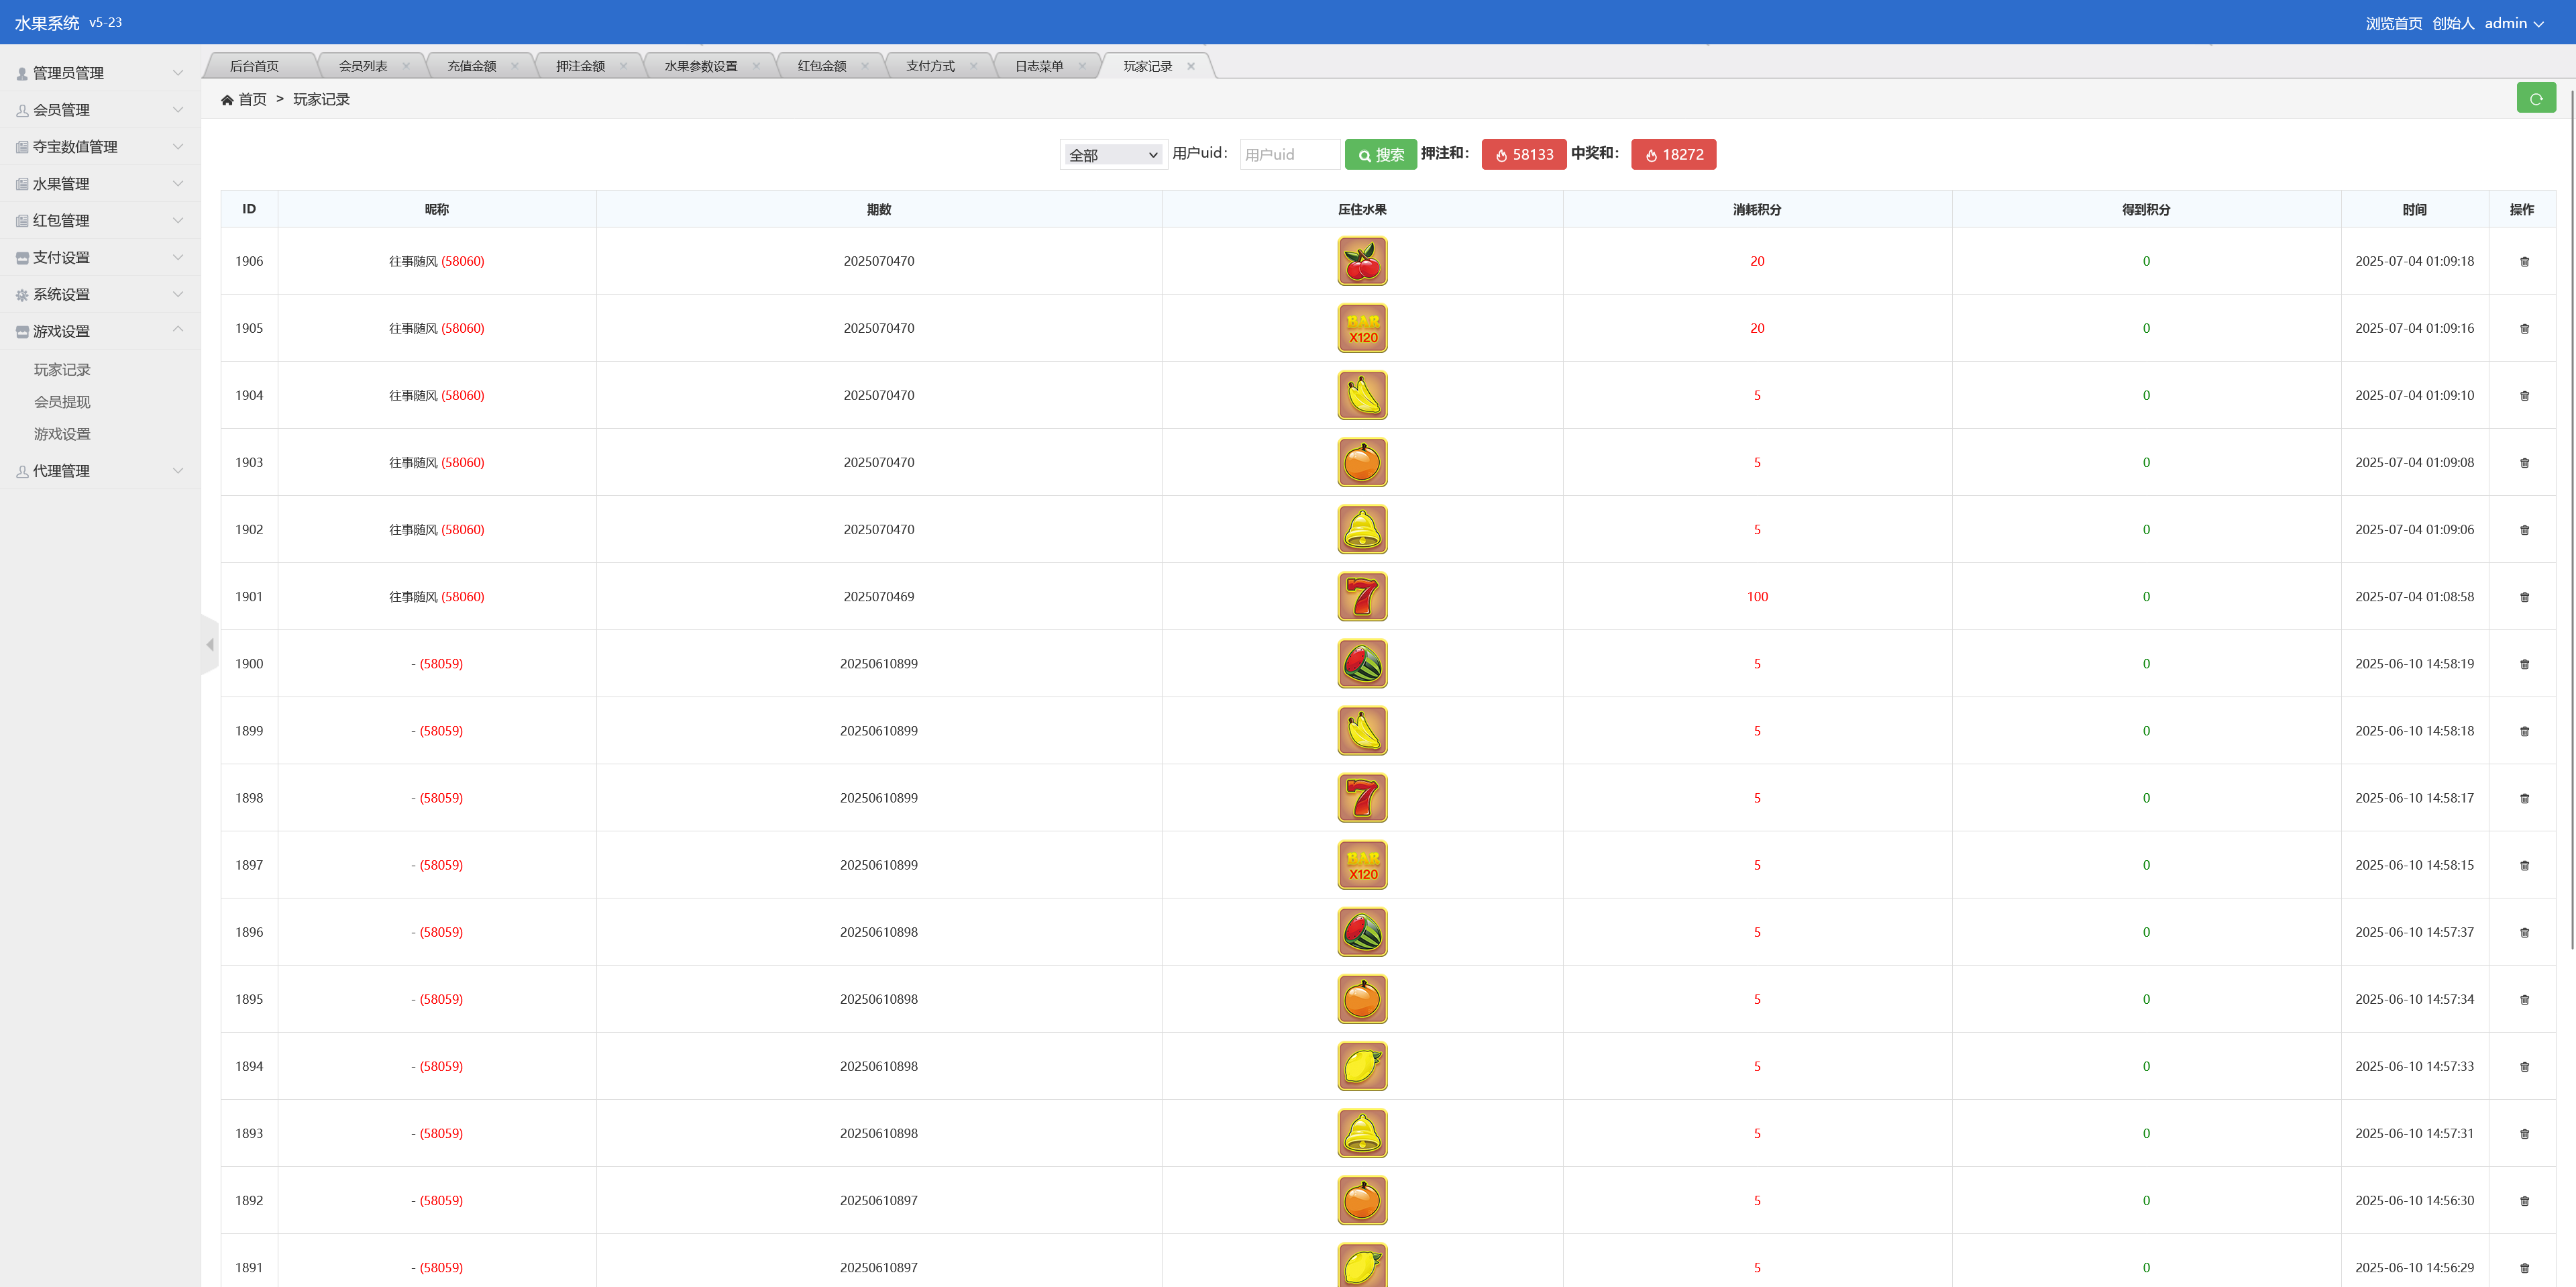Open the 浏览首页 link in header
The height and width of the screenshot is (1287, 2576).
tap(2393, 23)
